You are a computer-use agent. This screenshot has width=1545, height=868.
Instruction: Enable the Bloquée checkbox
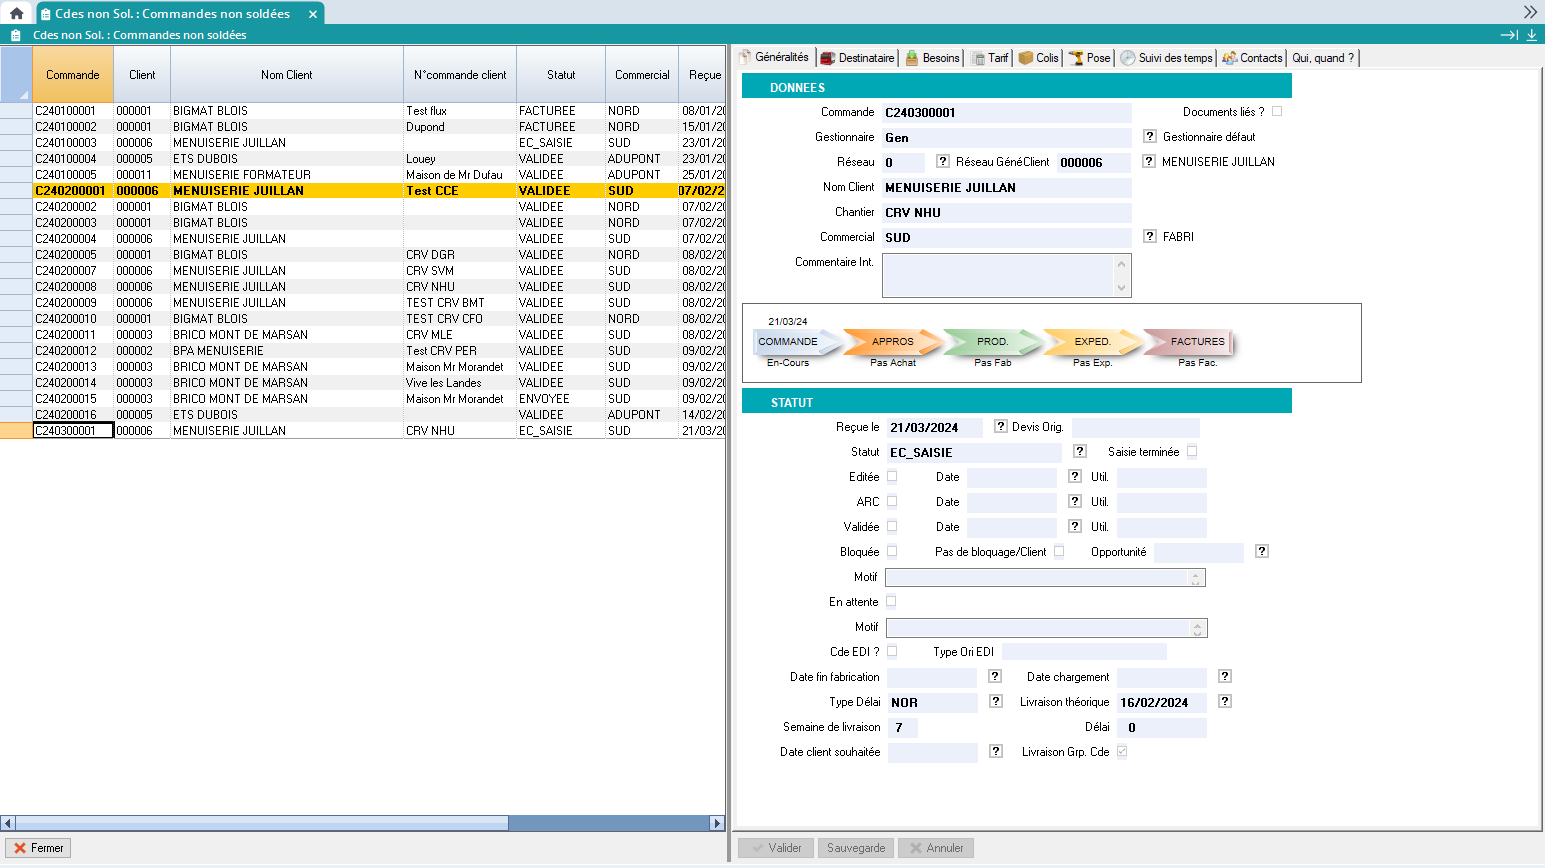892,551
